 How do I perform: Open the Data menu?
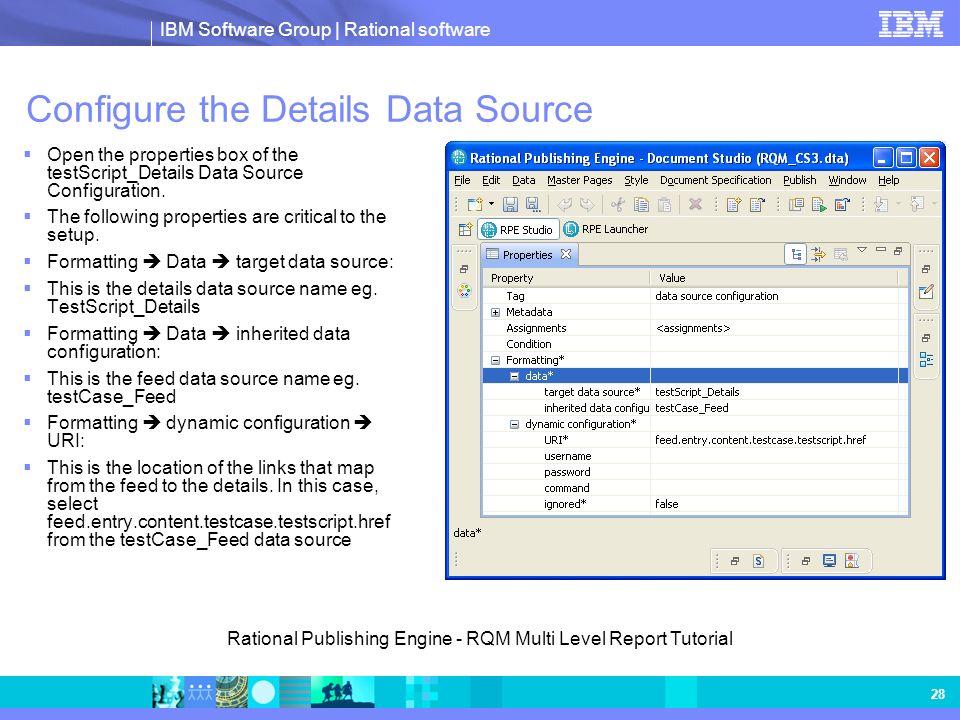(523, 180)
